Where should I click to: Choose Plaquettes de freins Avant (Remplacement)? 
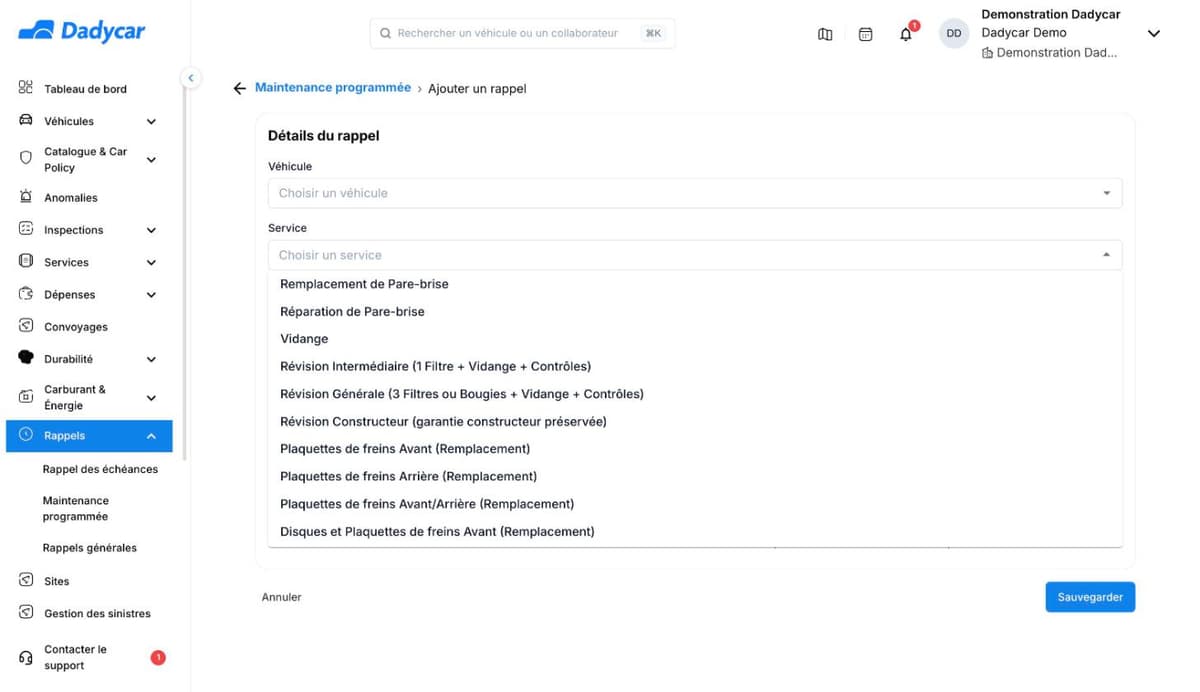pyautogui.click(x=695, y=449)
